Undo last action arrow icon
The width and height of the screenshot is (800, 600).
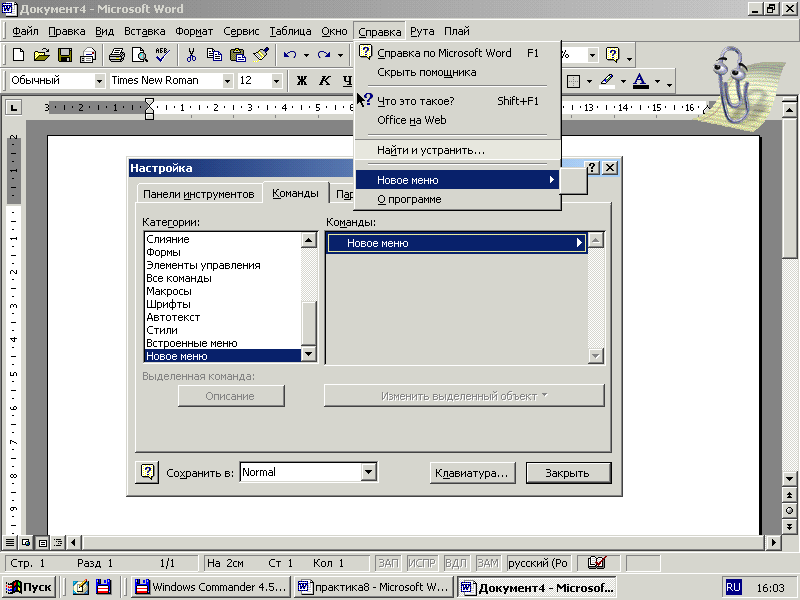tap(290, 55)
